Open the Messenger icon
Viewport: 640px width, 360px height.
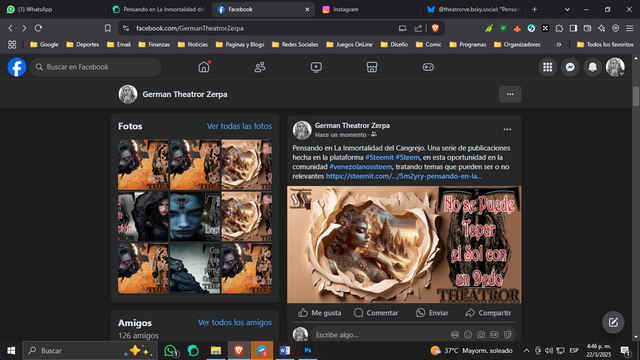click(570, 67)
